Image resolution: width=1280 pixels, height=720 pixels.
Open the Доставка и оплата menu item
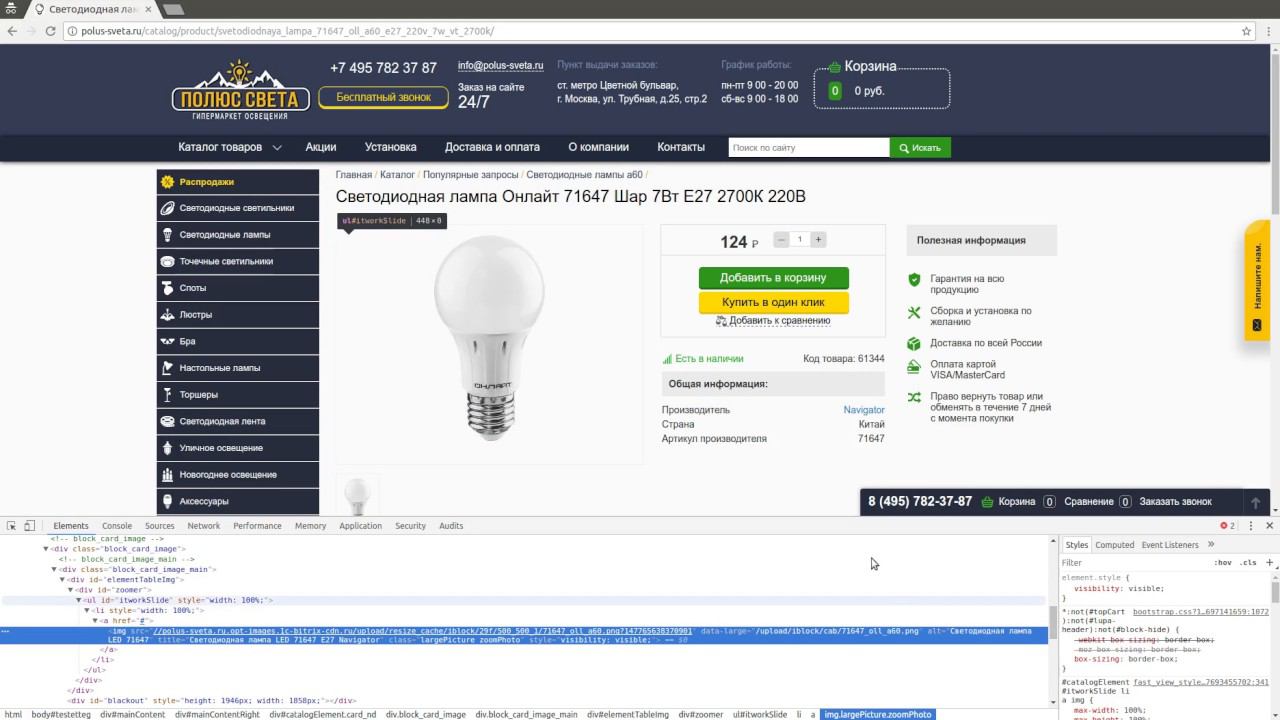tap(492, 147)
